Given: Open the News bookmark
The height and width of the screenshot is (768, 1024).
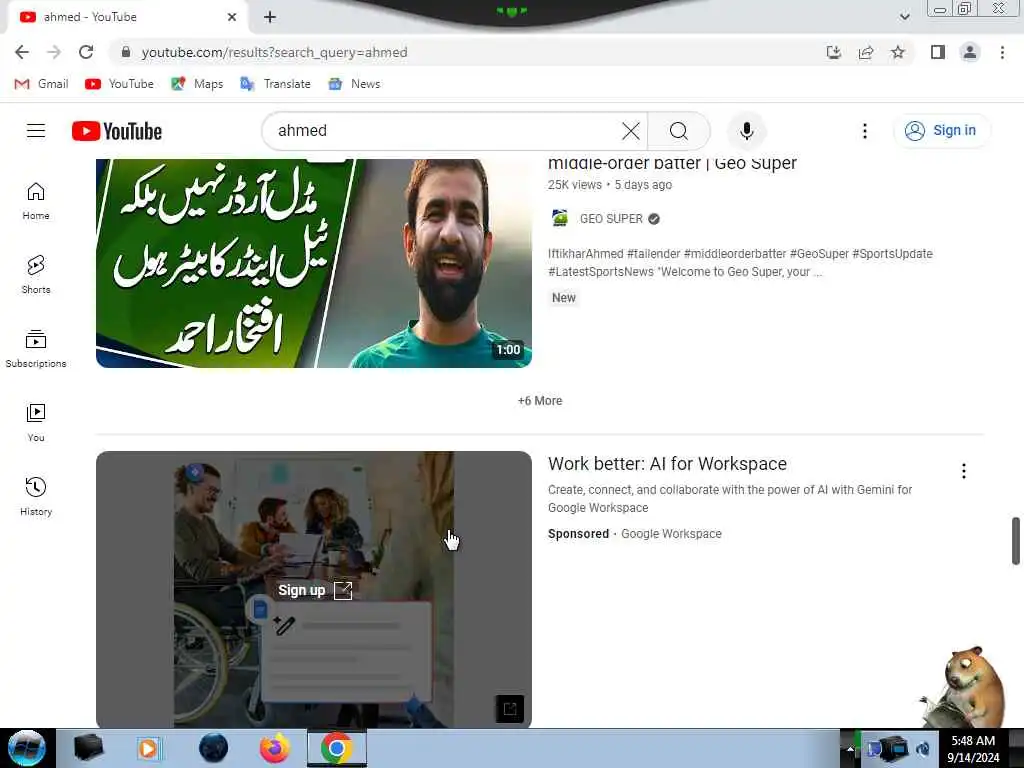Looking at the screenshot, I should pos(355,84).
